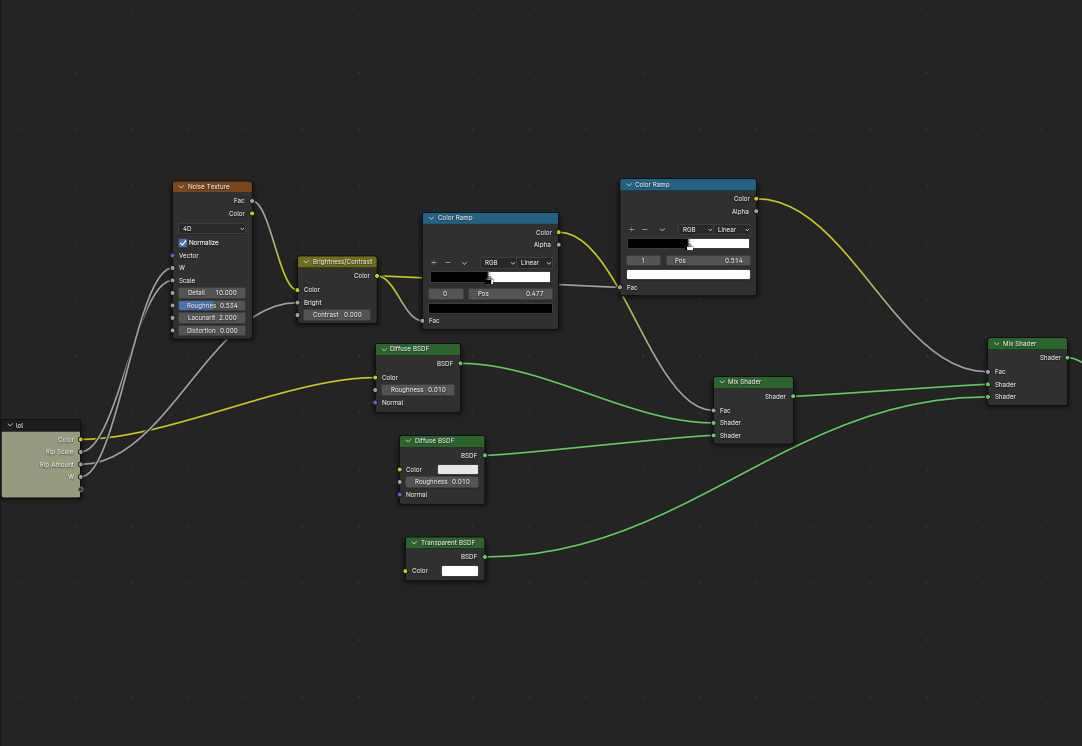
Task: Open the 4D dimensions dropdown in Noise Texture
Action: [x=212, y=229]
